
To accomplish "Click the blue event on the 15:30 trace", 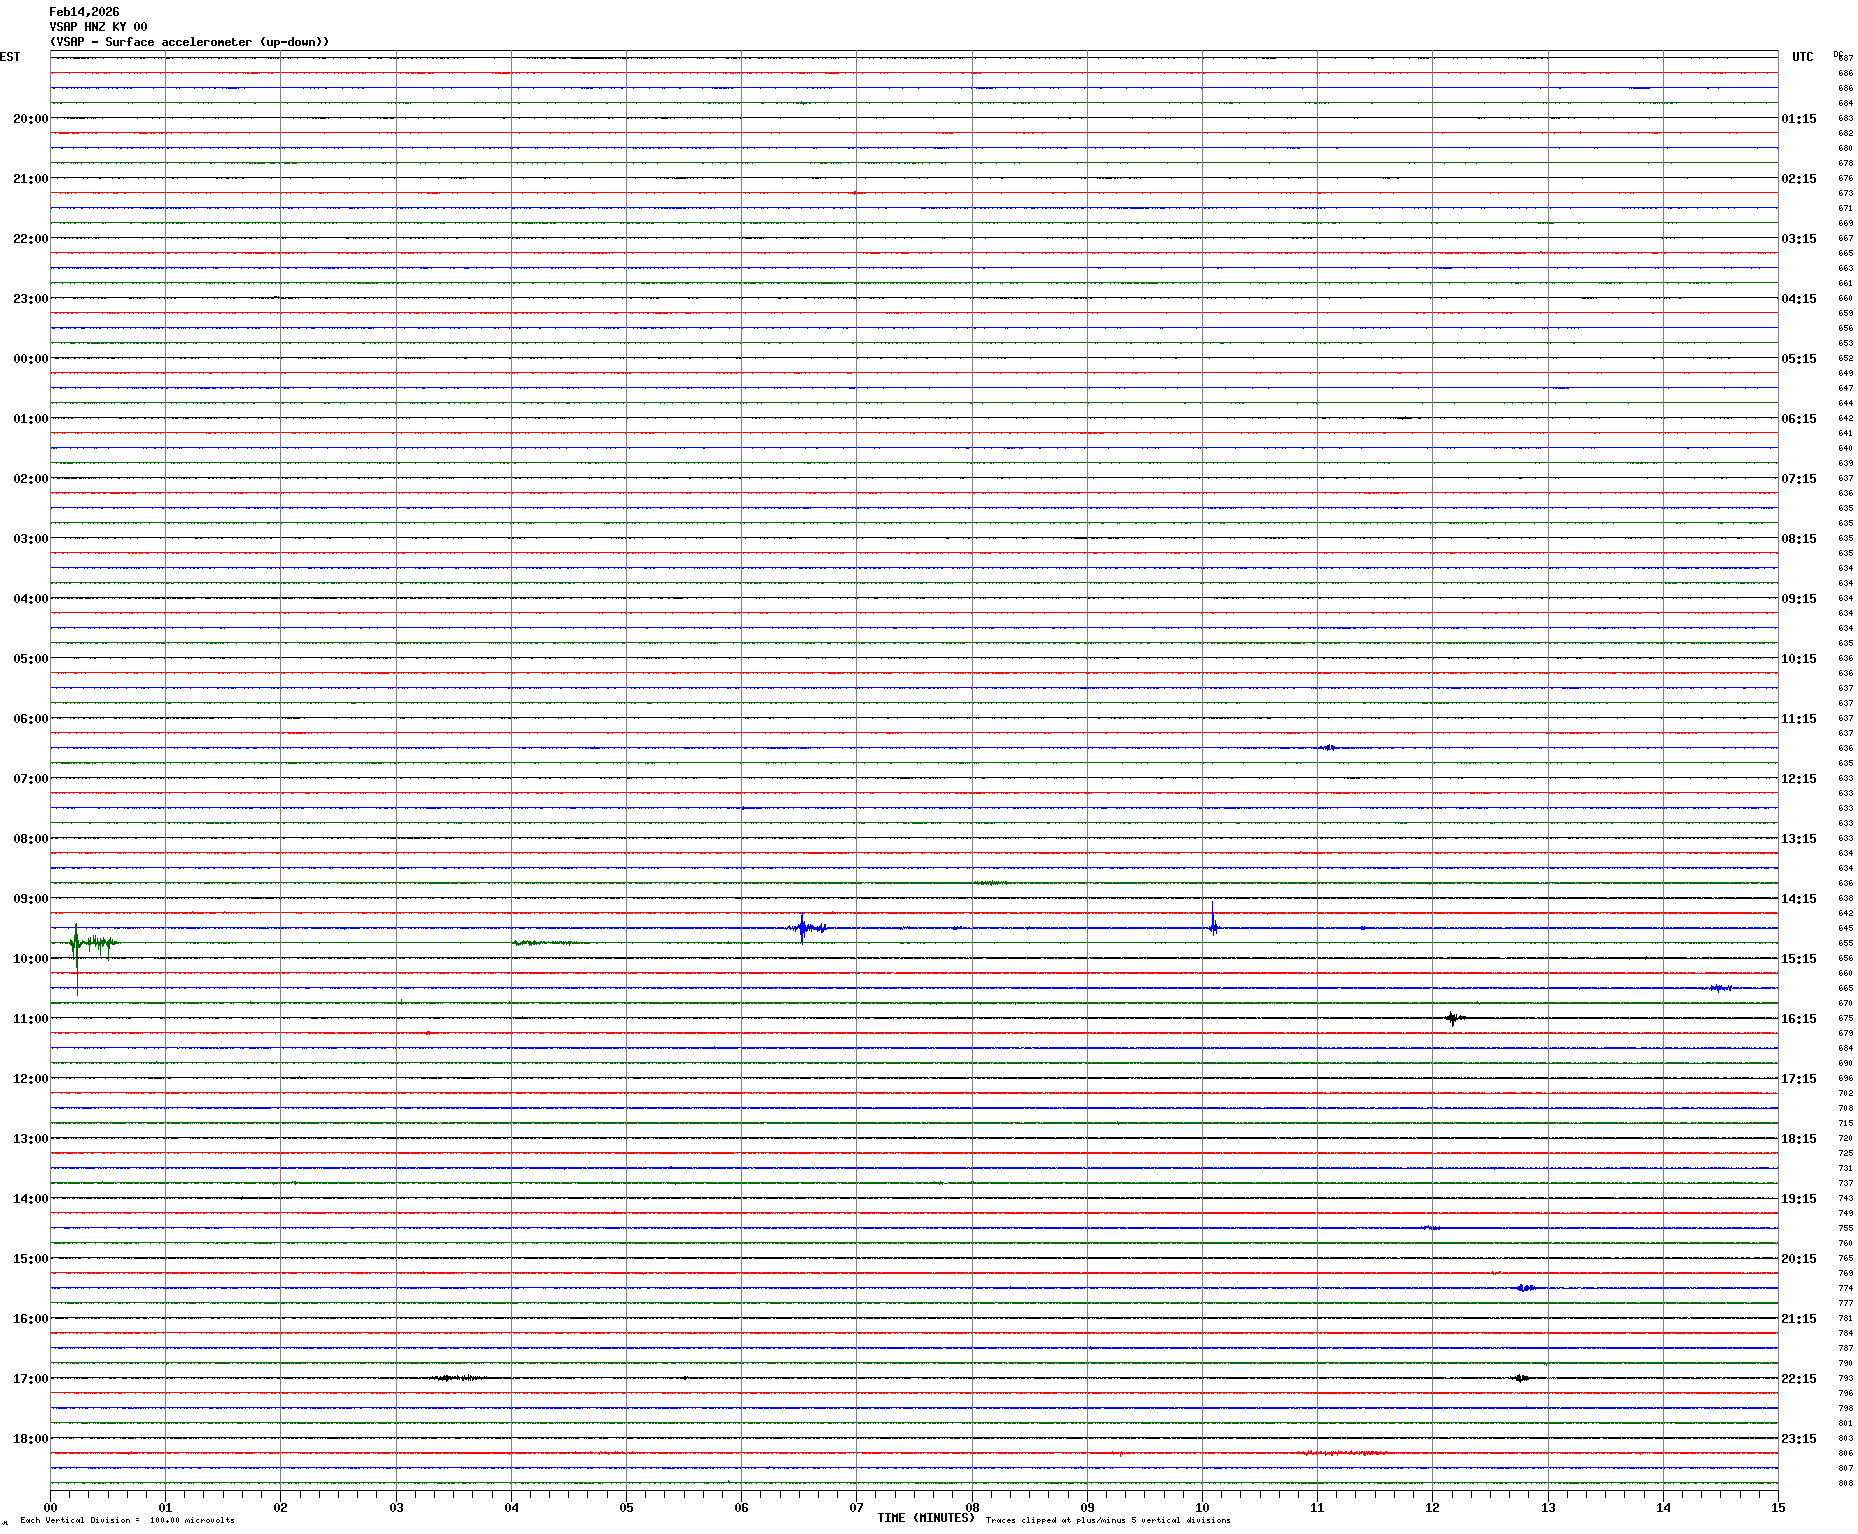I will [x=1525, y=1288].
